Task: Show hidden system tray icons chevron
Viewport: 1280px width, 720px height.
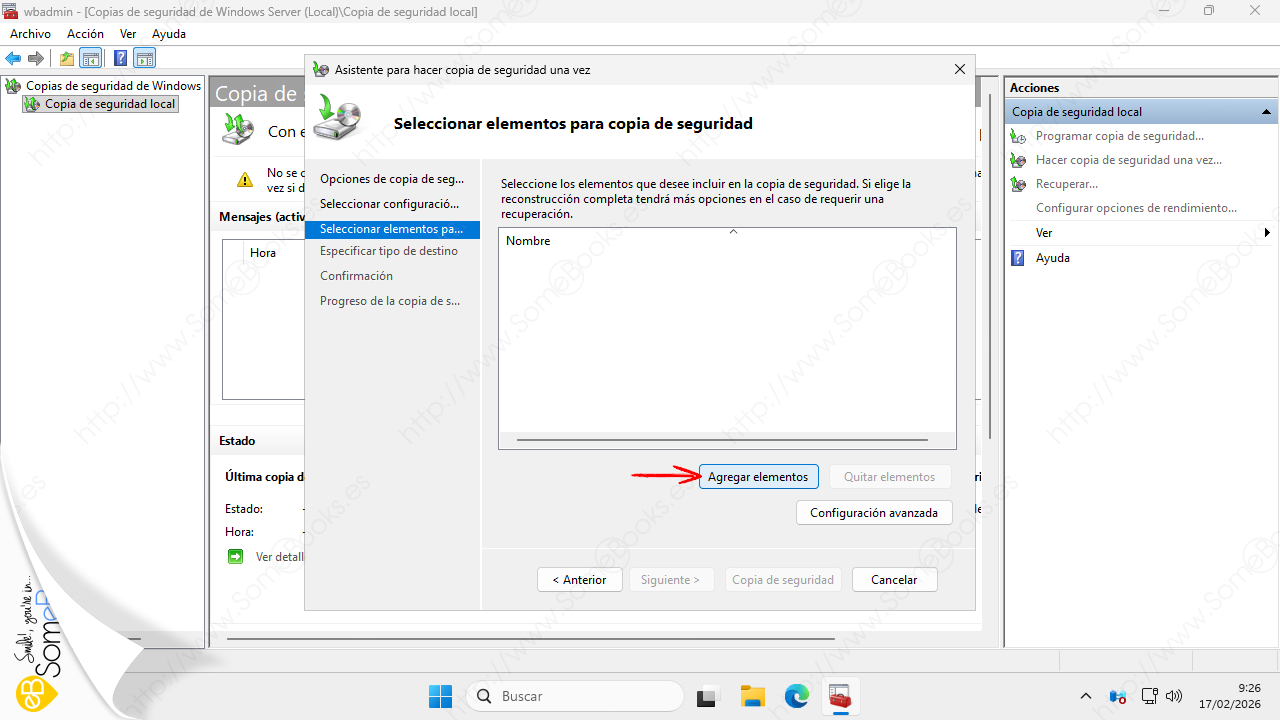Action: [1086, 696]
